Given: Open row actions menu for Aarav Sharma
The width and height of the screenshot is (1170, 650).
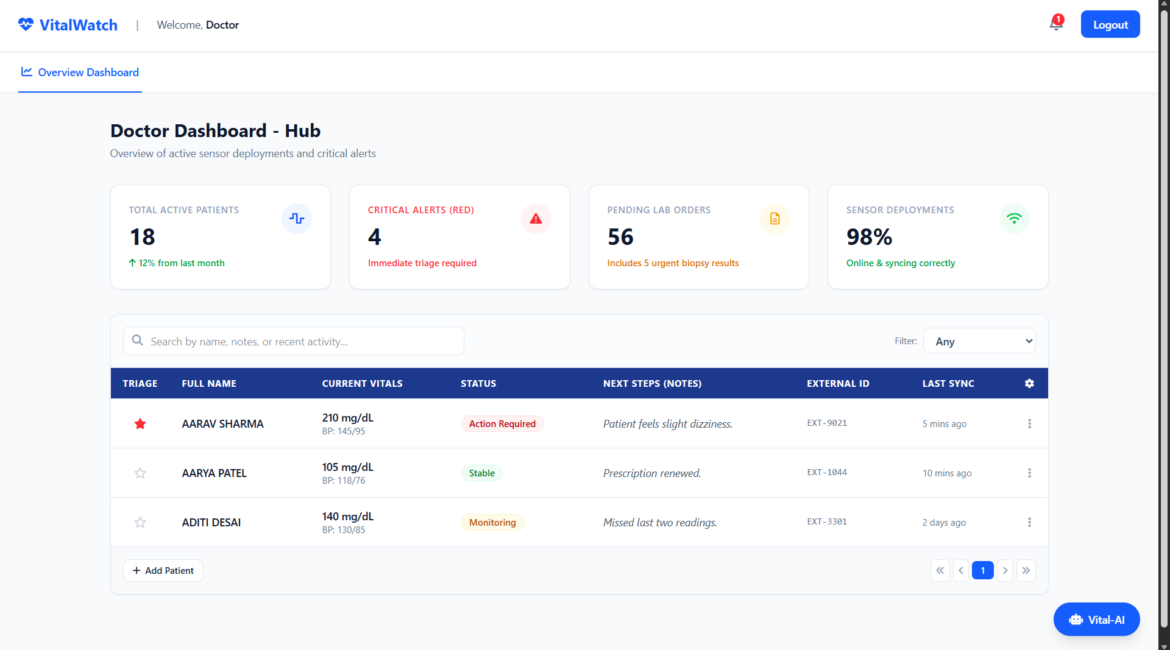Looking at the screenshot, I should (1029, 424).
